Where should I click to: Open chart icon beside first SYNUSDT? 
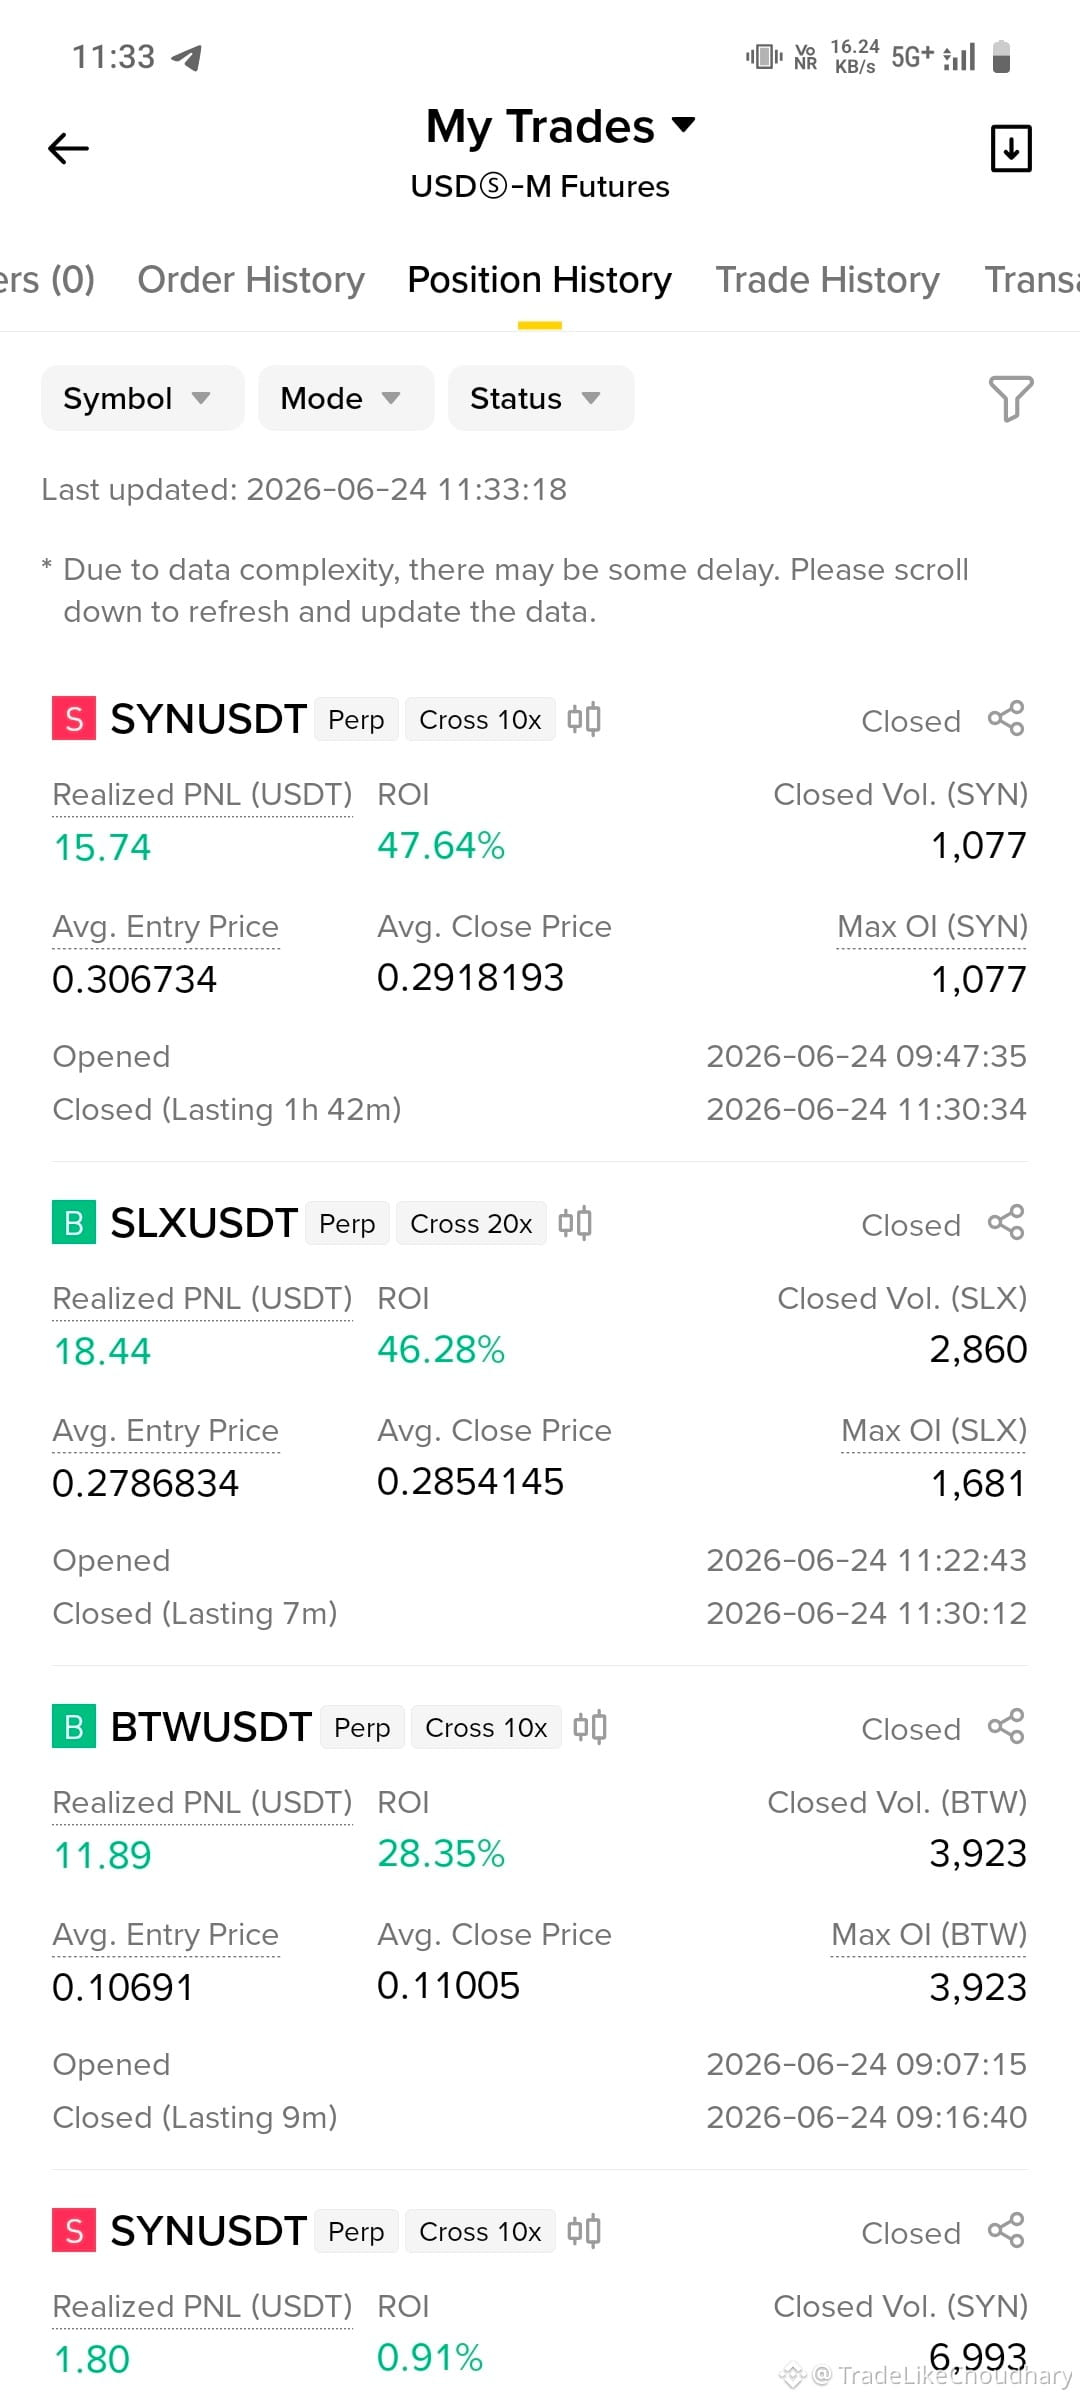584,719
